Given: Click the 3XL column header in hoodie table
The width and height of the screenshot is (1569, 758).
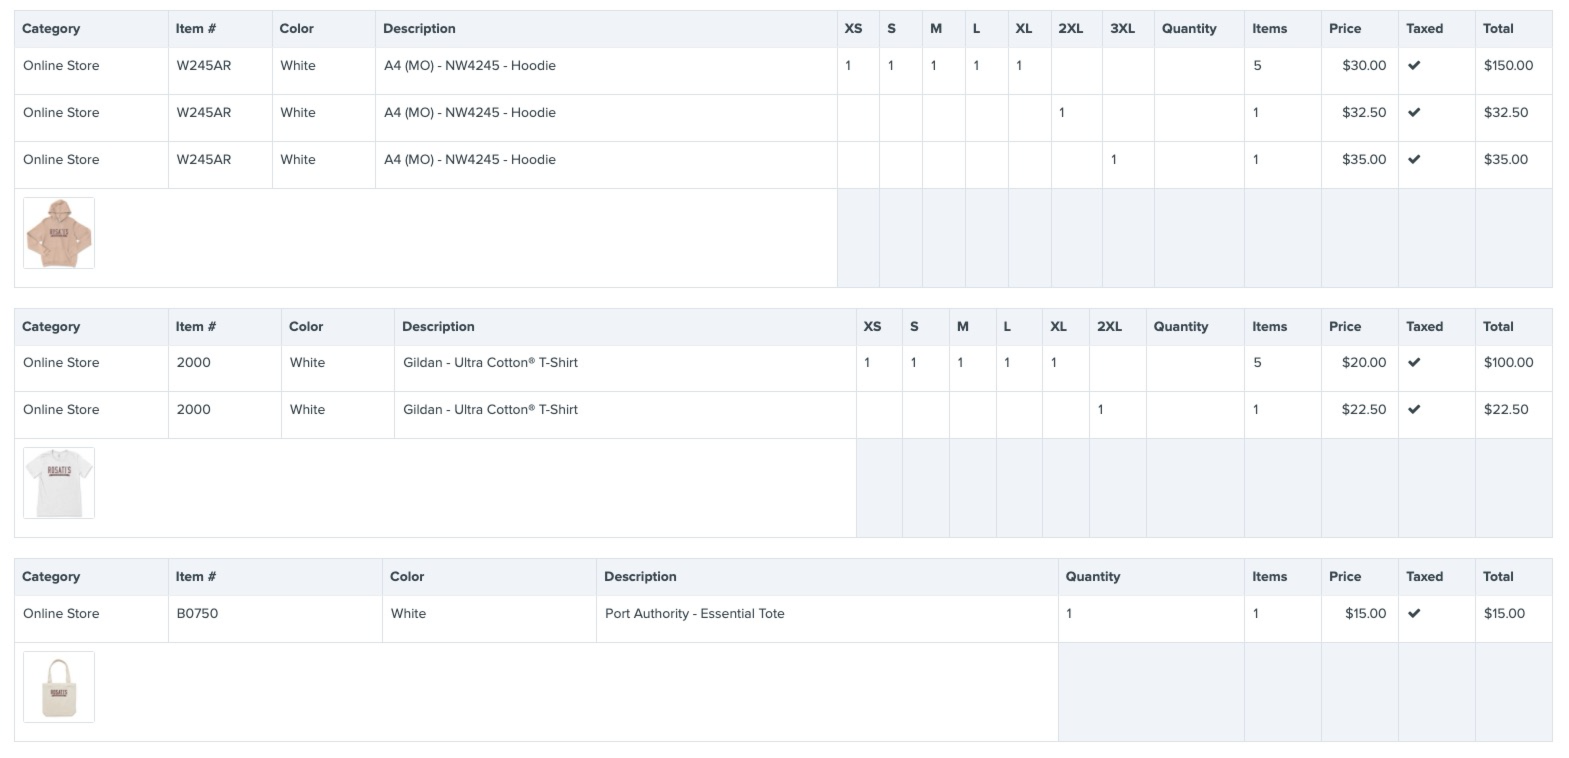Looking at the screenshot, I should [1122, 29].
